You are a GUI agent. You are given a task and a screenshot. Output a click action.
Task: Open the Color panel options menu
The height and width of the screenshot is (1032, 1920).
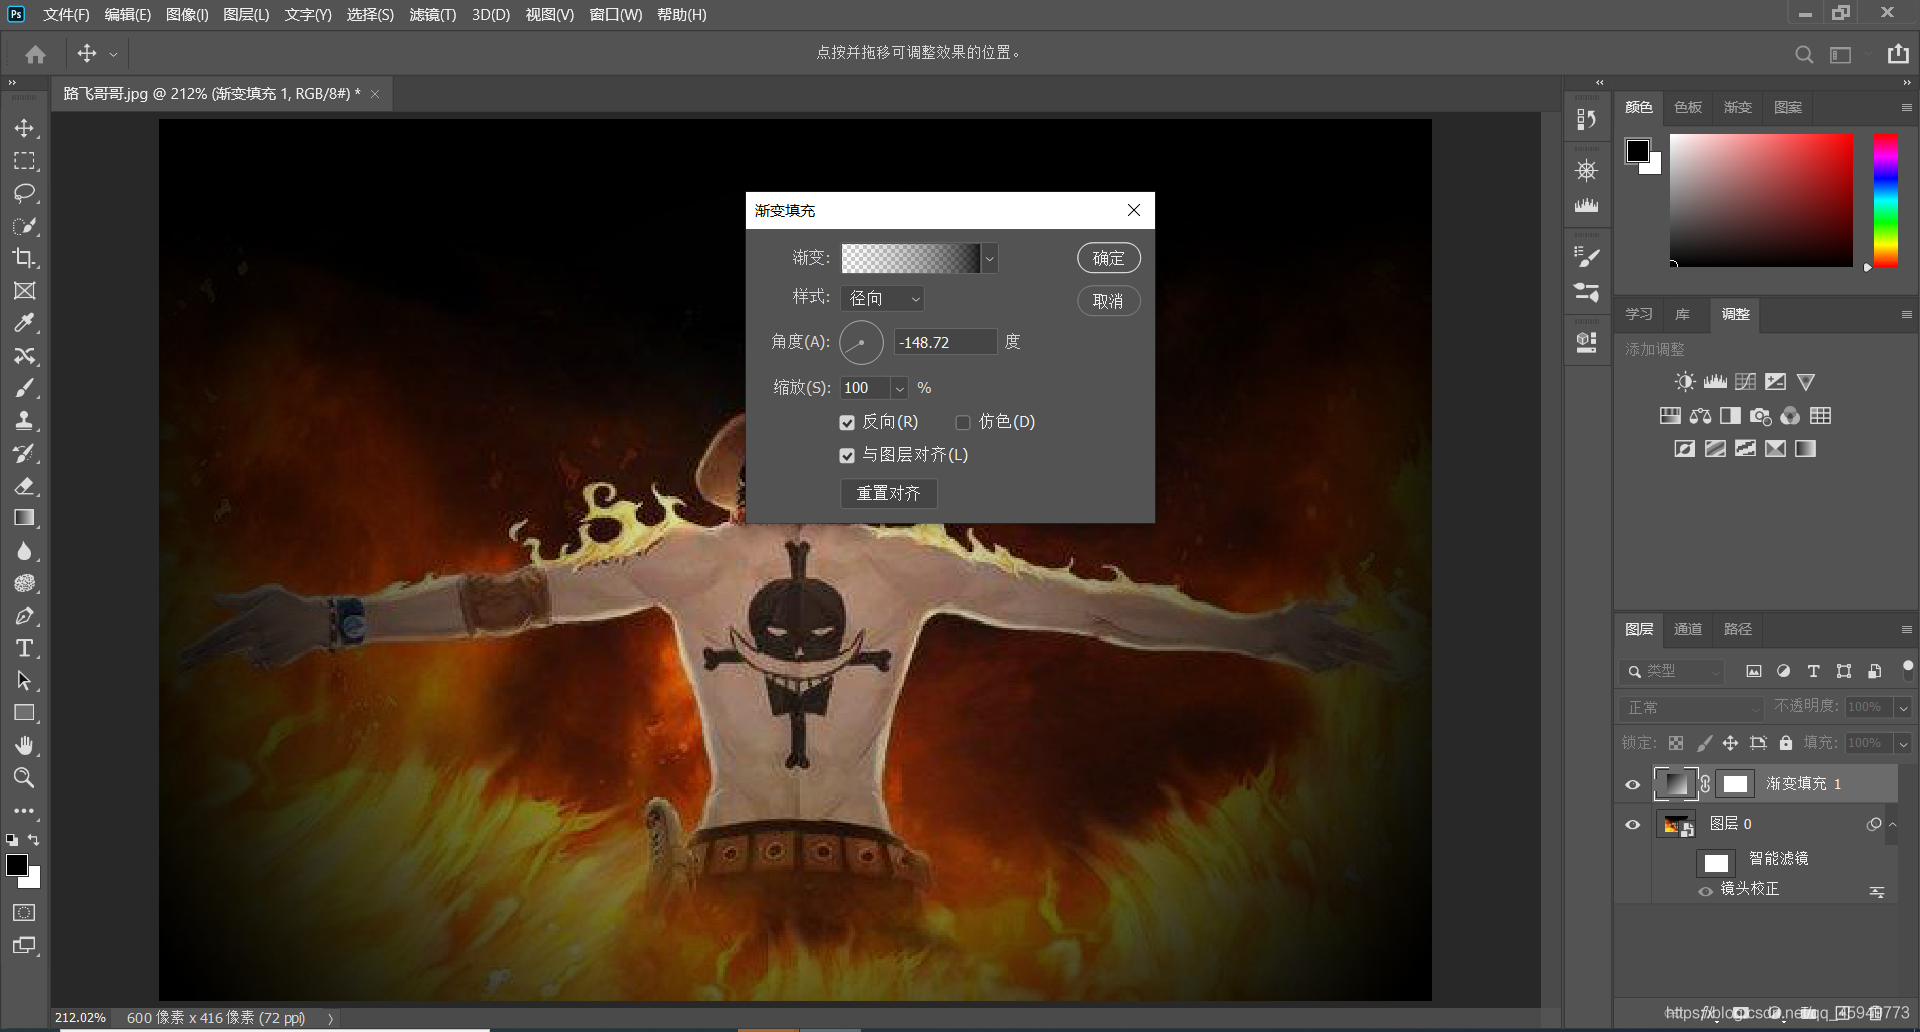(1906, 108)
